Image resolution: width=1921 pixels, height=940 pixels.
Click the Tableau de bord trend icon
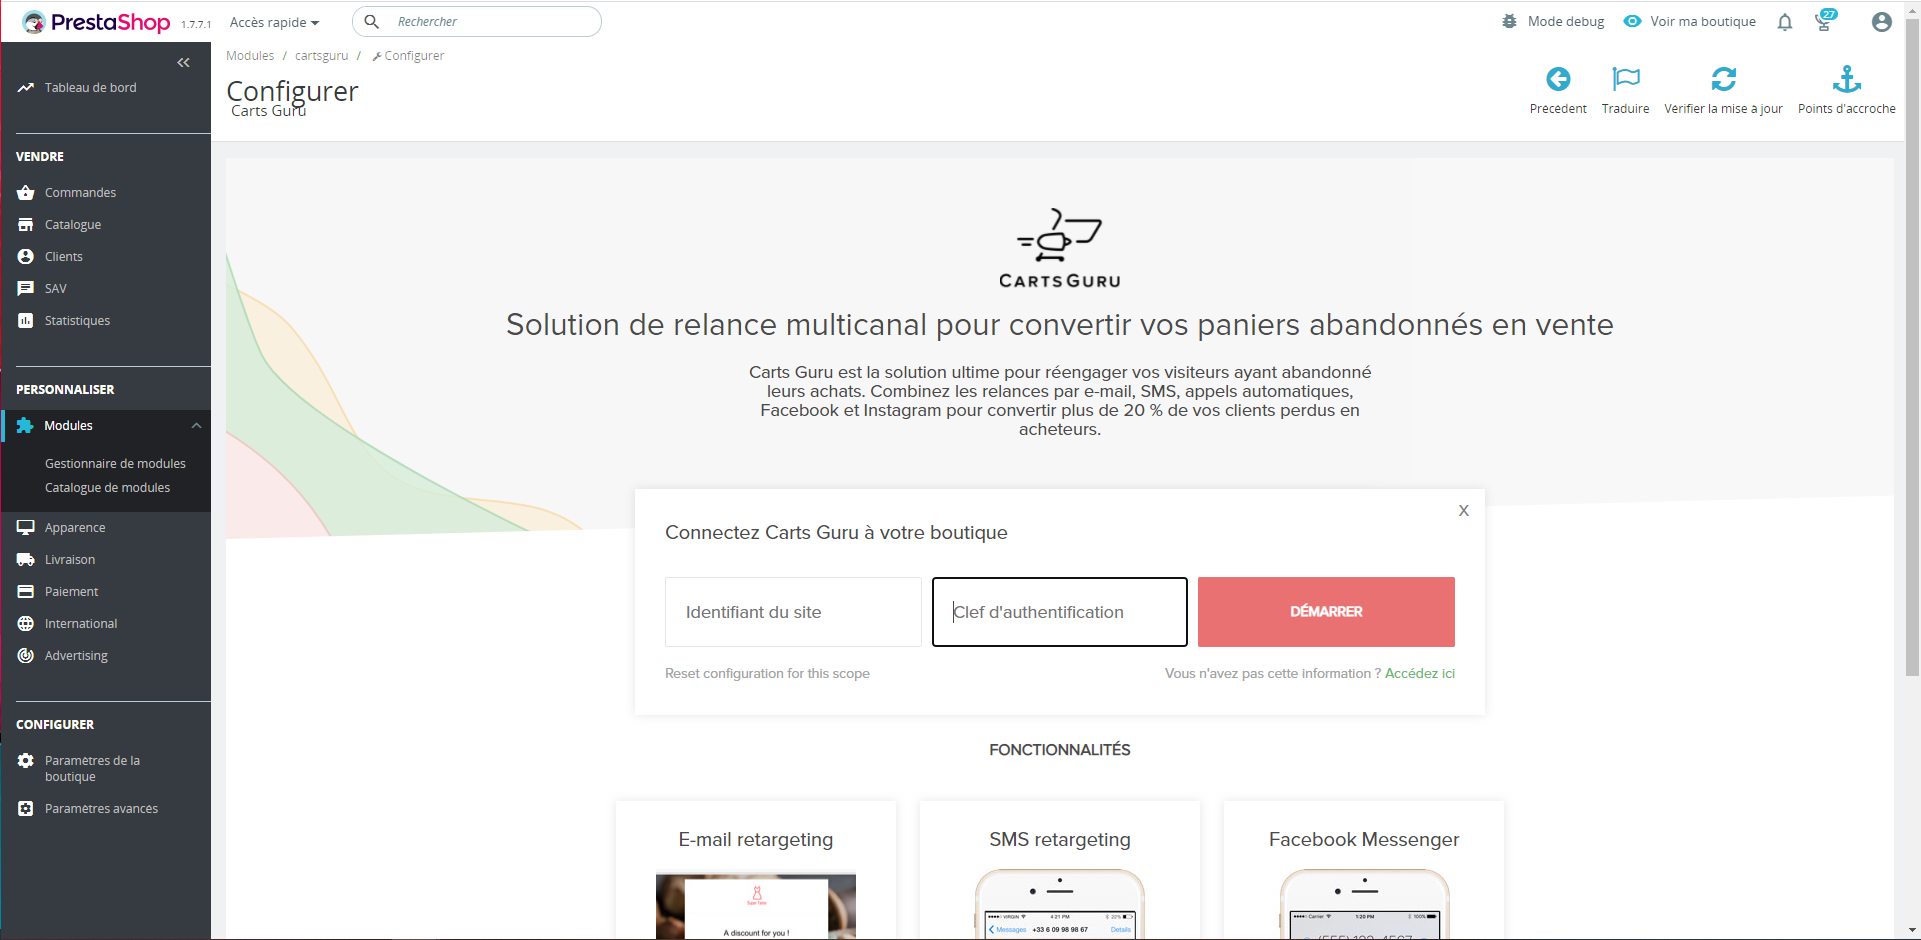tap(26, 88)
